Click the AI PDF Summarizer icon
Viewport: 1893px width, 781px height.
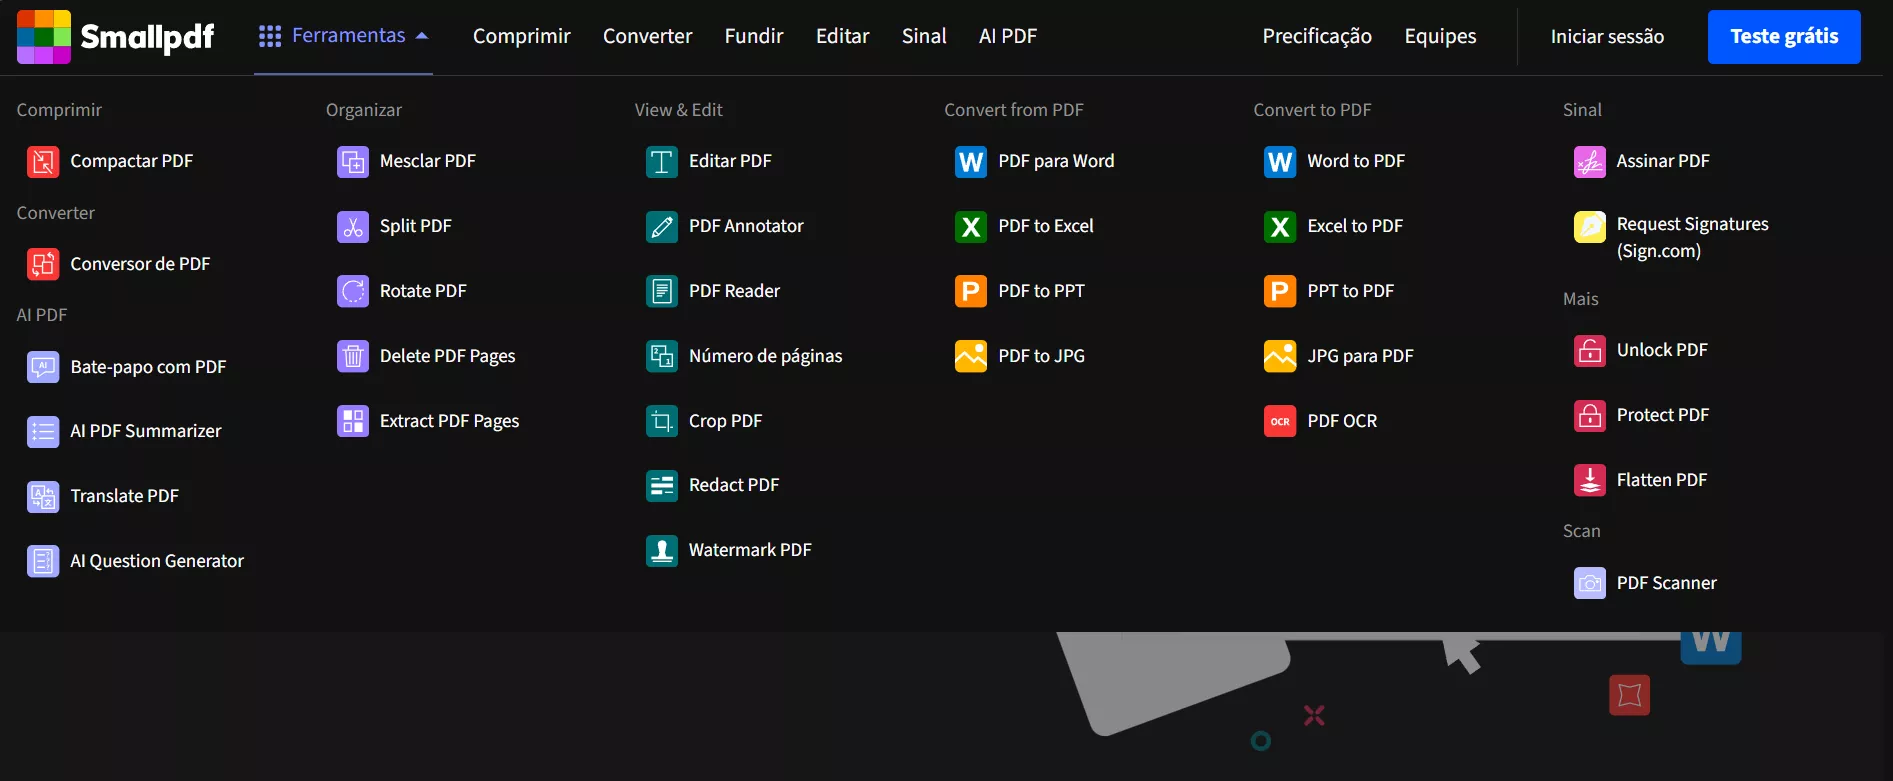point(43,432)
